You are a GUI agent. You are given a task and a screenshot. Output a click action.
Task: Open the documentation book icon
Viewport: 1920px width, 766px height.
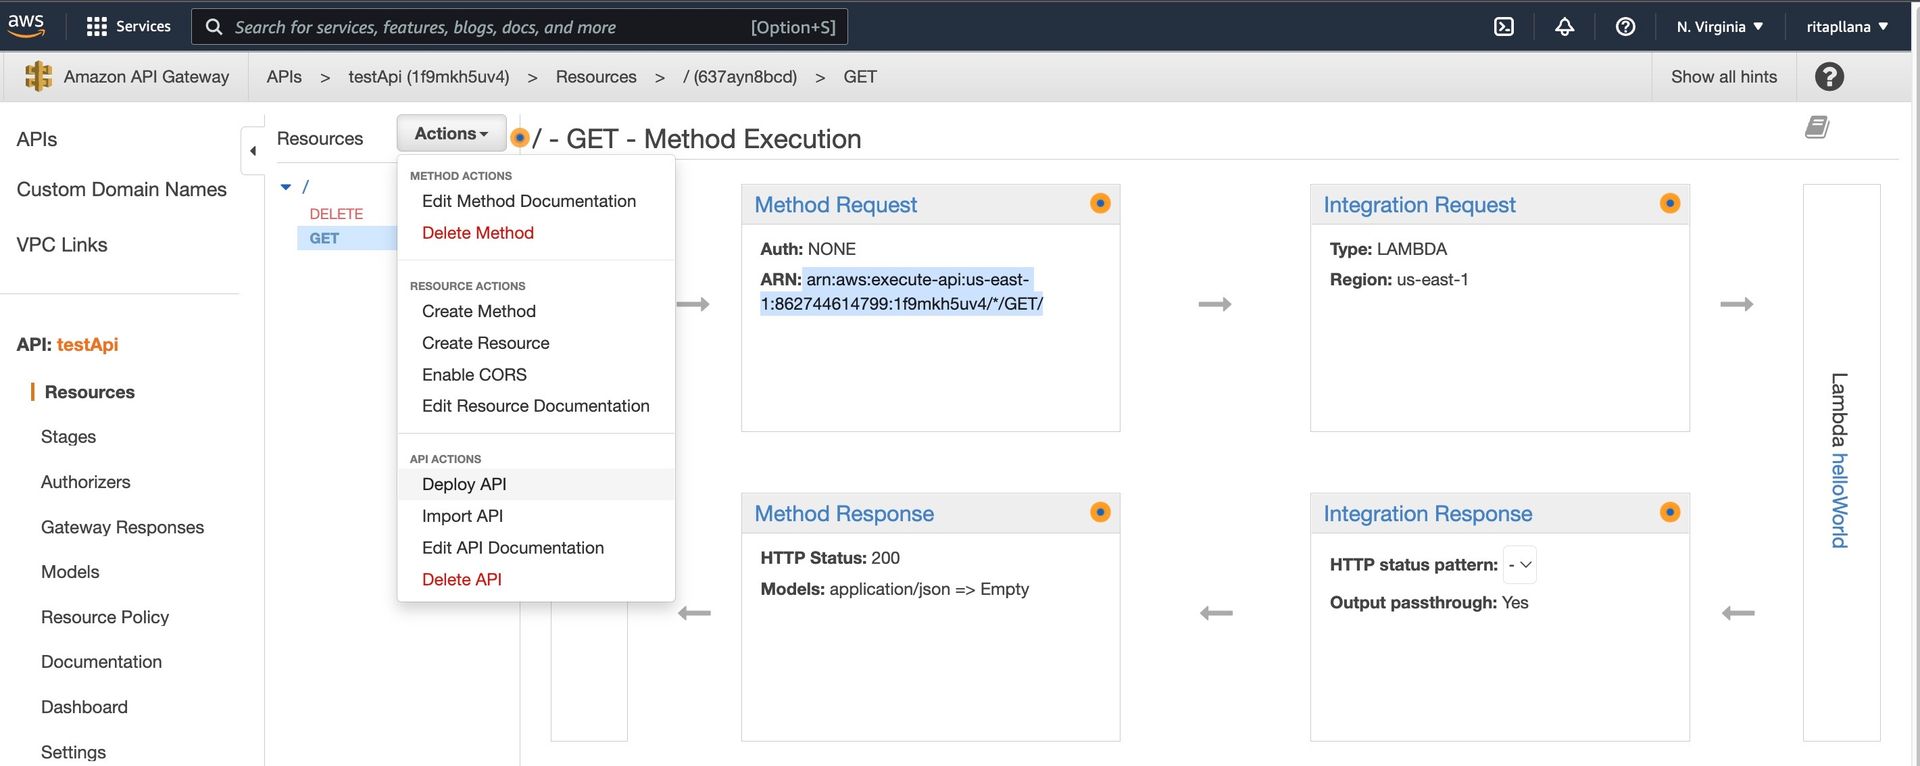[x=1817, y=127]
